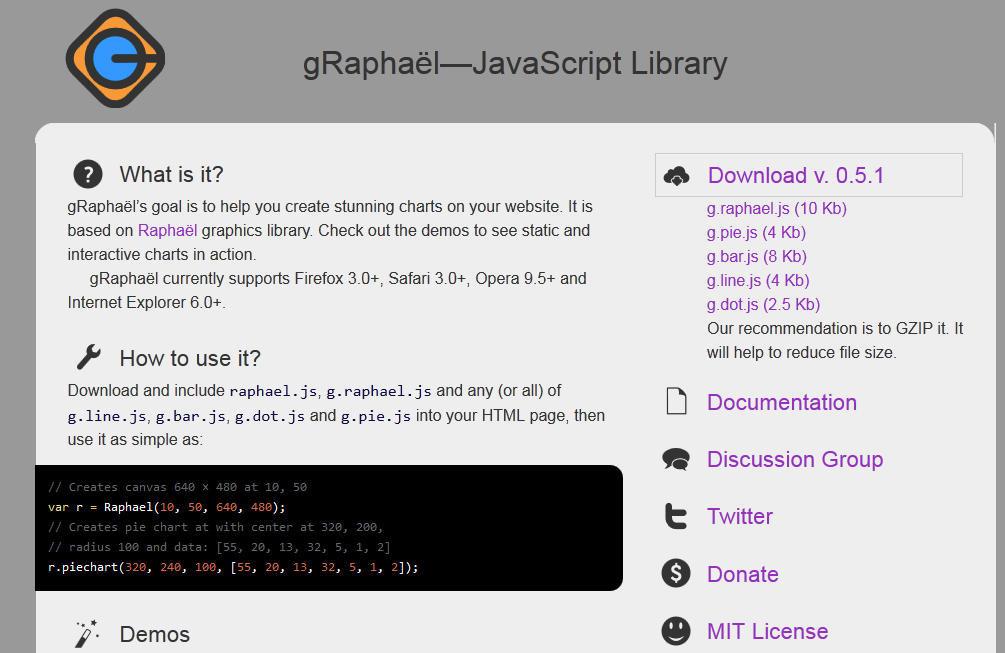Follow the Raphaël graphics library link

(167, 231)
